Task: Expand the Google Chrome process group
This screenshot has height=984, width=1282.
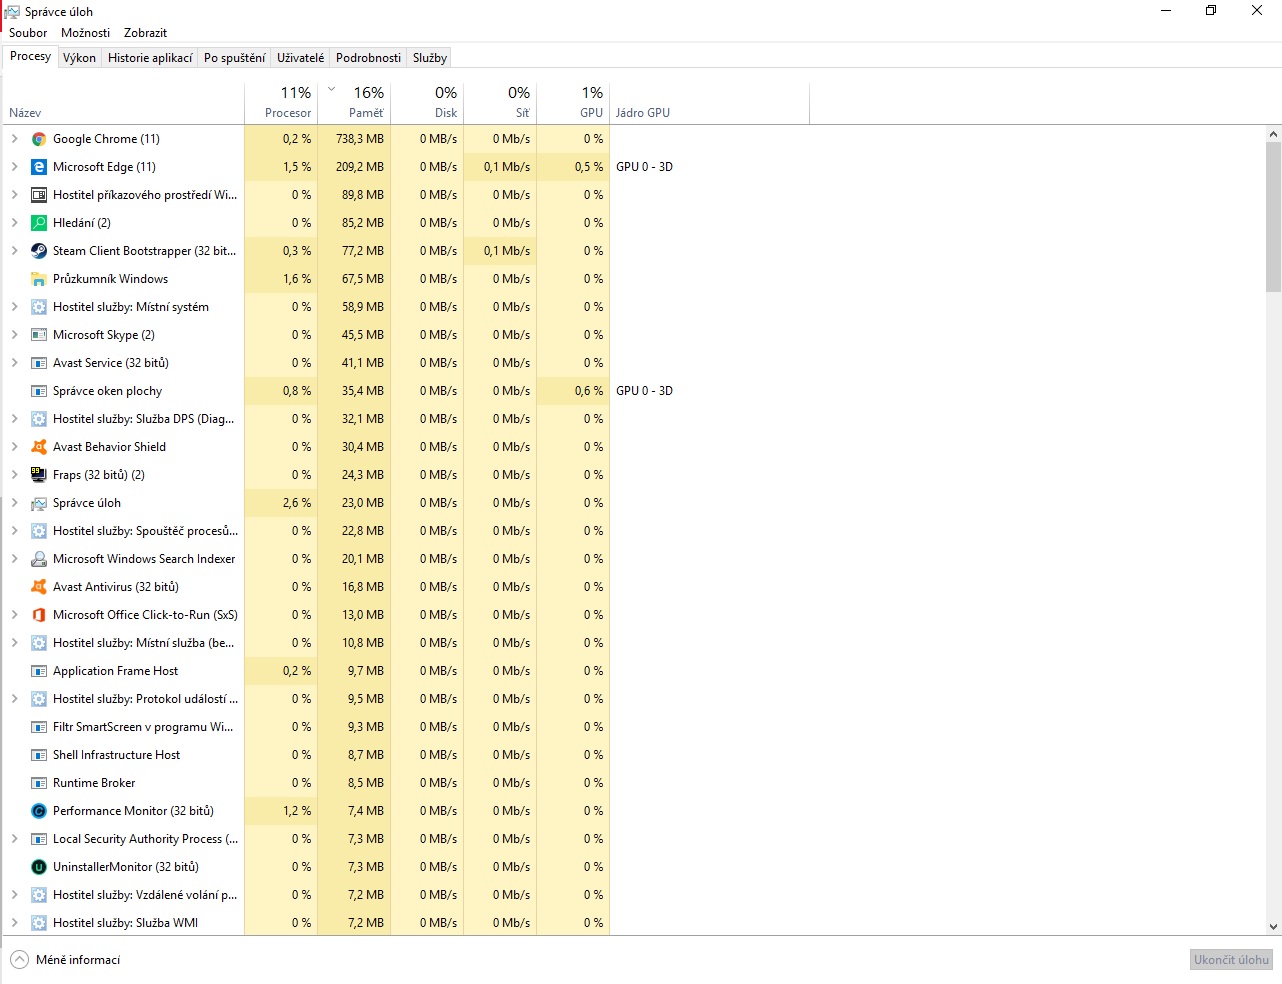Action: (x=14, y=139)
